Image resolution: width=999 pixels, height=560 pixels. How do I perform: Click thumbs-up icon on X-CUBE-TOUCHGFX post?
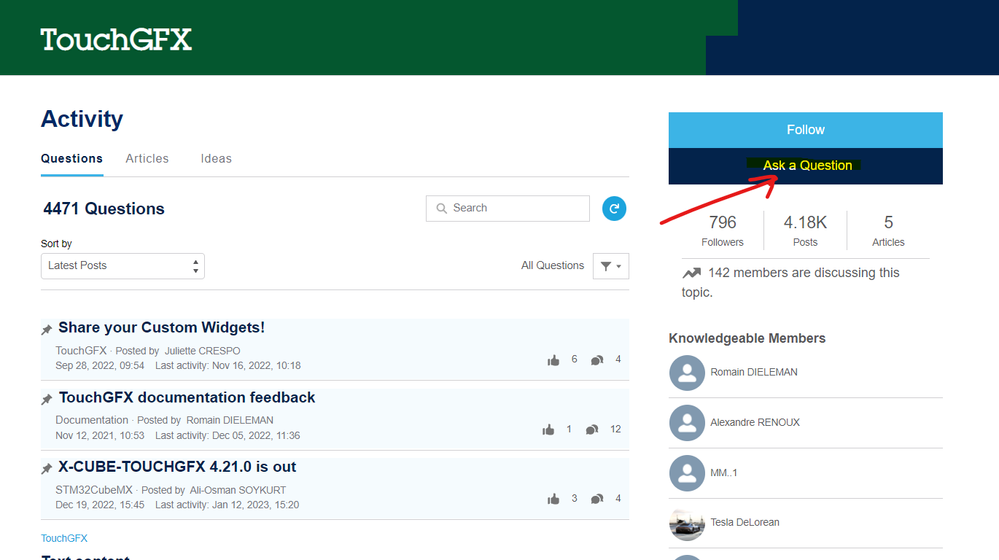553,499
